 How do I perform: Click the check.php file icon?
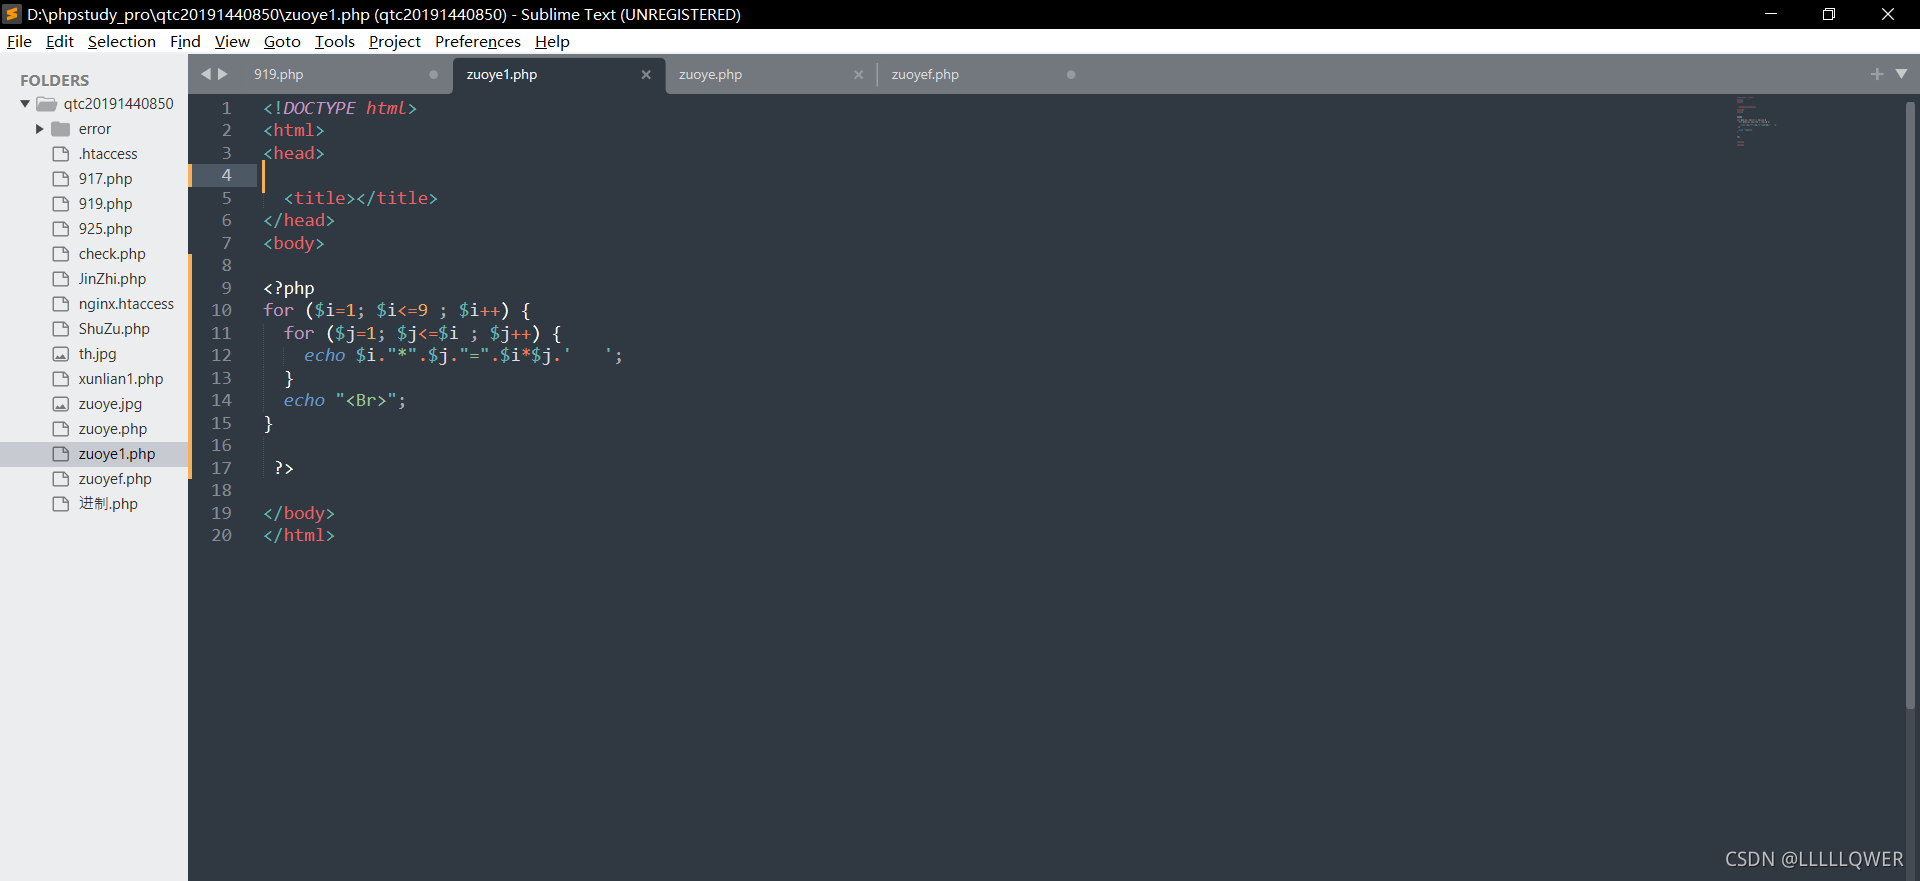[x=61, y=254]
